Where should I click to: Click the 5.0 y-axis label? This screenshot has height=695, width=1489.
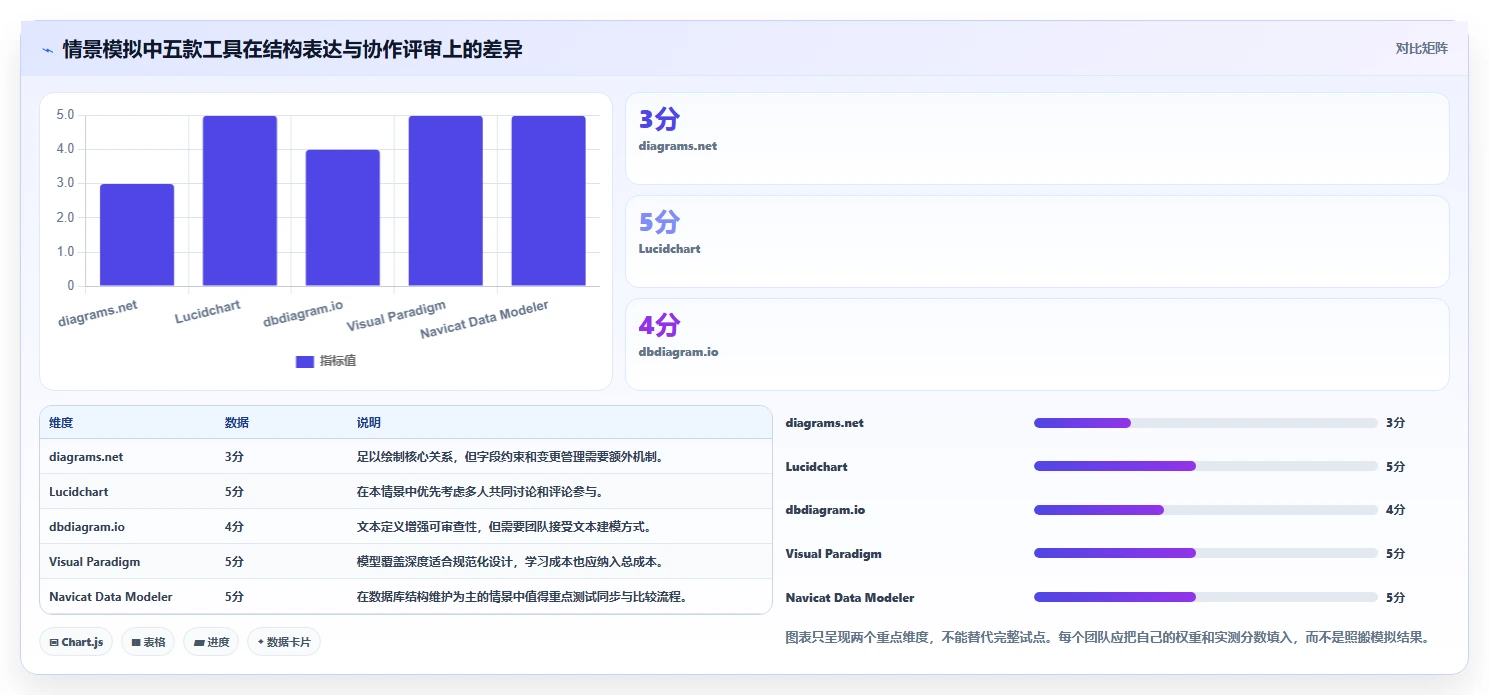click(65, 115)
